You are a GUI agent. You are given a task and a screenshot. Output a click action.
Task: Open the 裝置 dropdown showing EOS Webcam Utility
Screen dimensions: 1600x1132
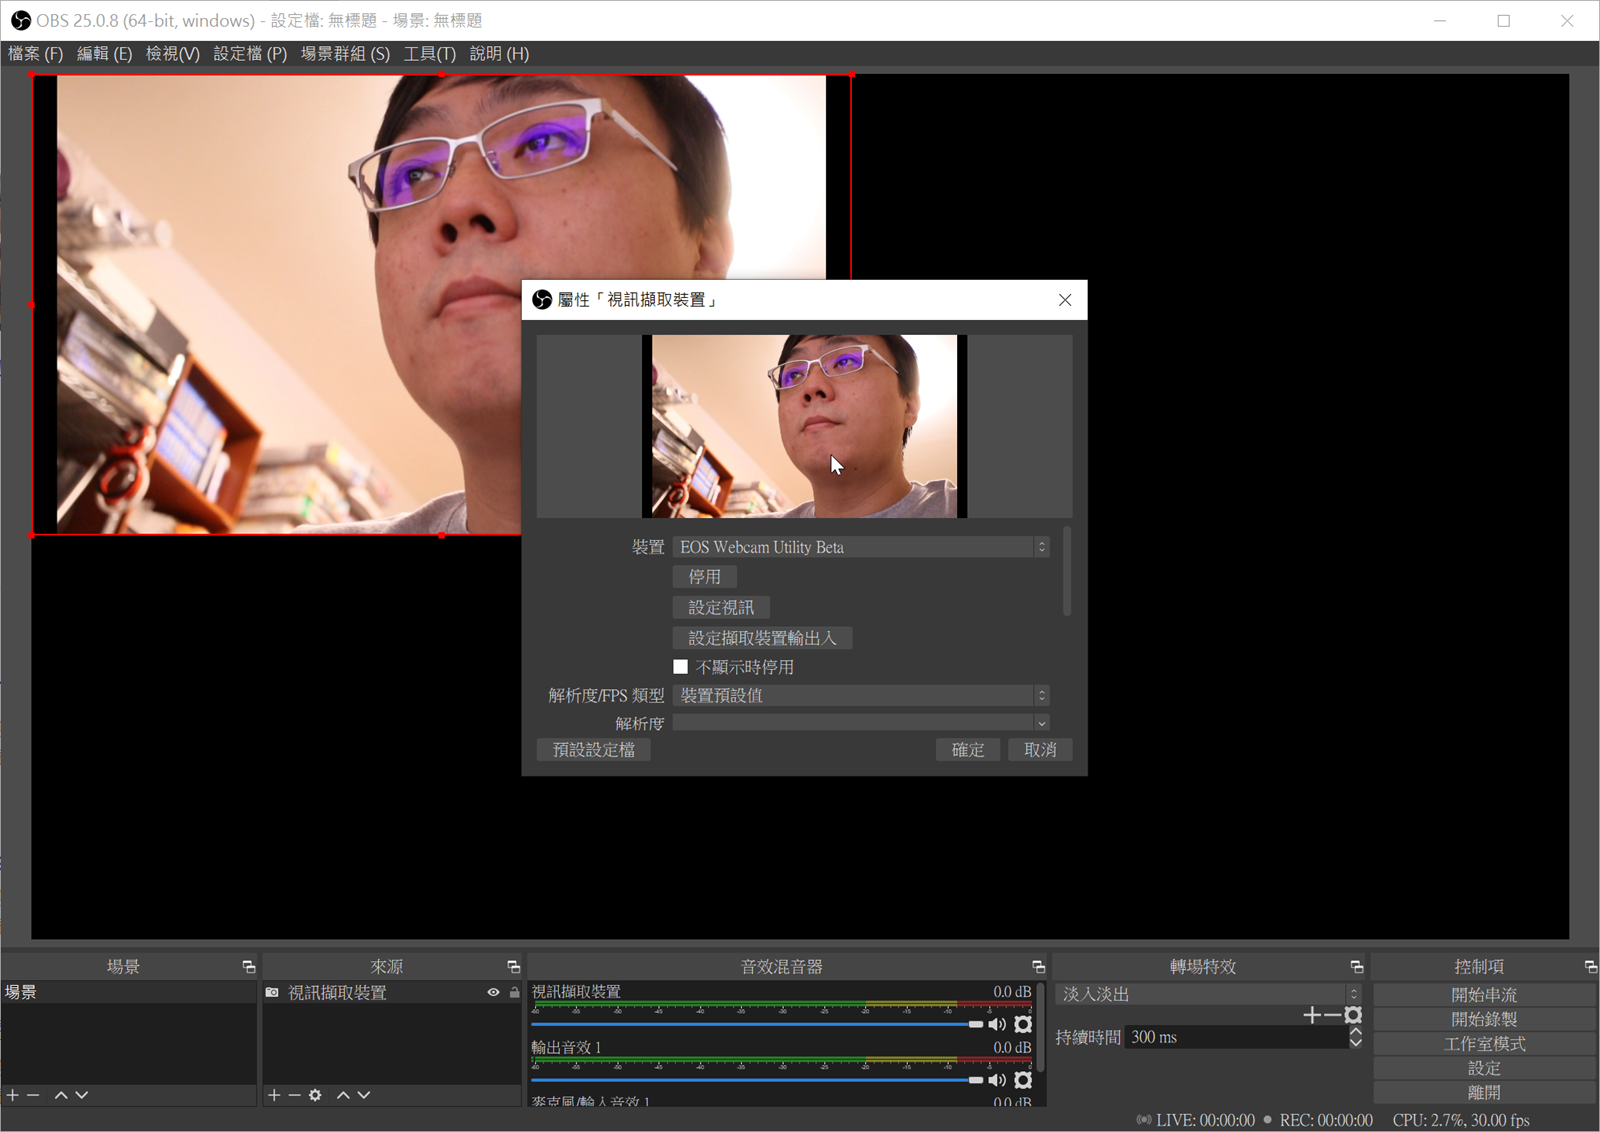pos(860,547)
